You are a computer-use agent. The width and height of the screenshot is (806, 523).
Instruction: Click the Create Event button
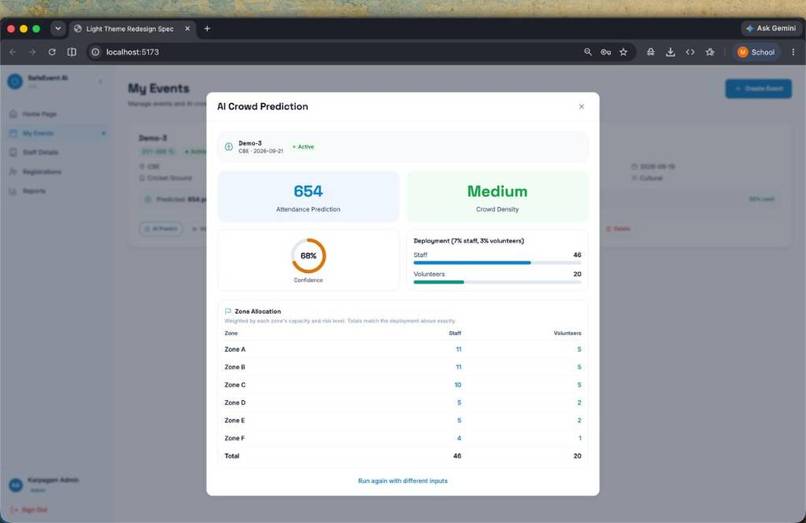758,88
